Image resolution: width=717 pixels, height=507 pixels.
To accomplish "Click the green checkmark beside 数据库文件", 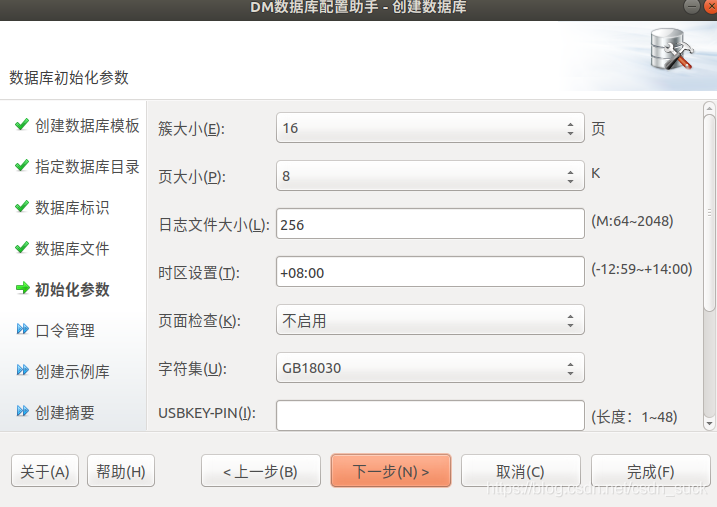I will pos(21,247).
